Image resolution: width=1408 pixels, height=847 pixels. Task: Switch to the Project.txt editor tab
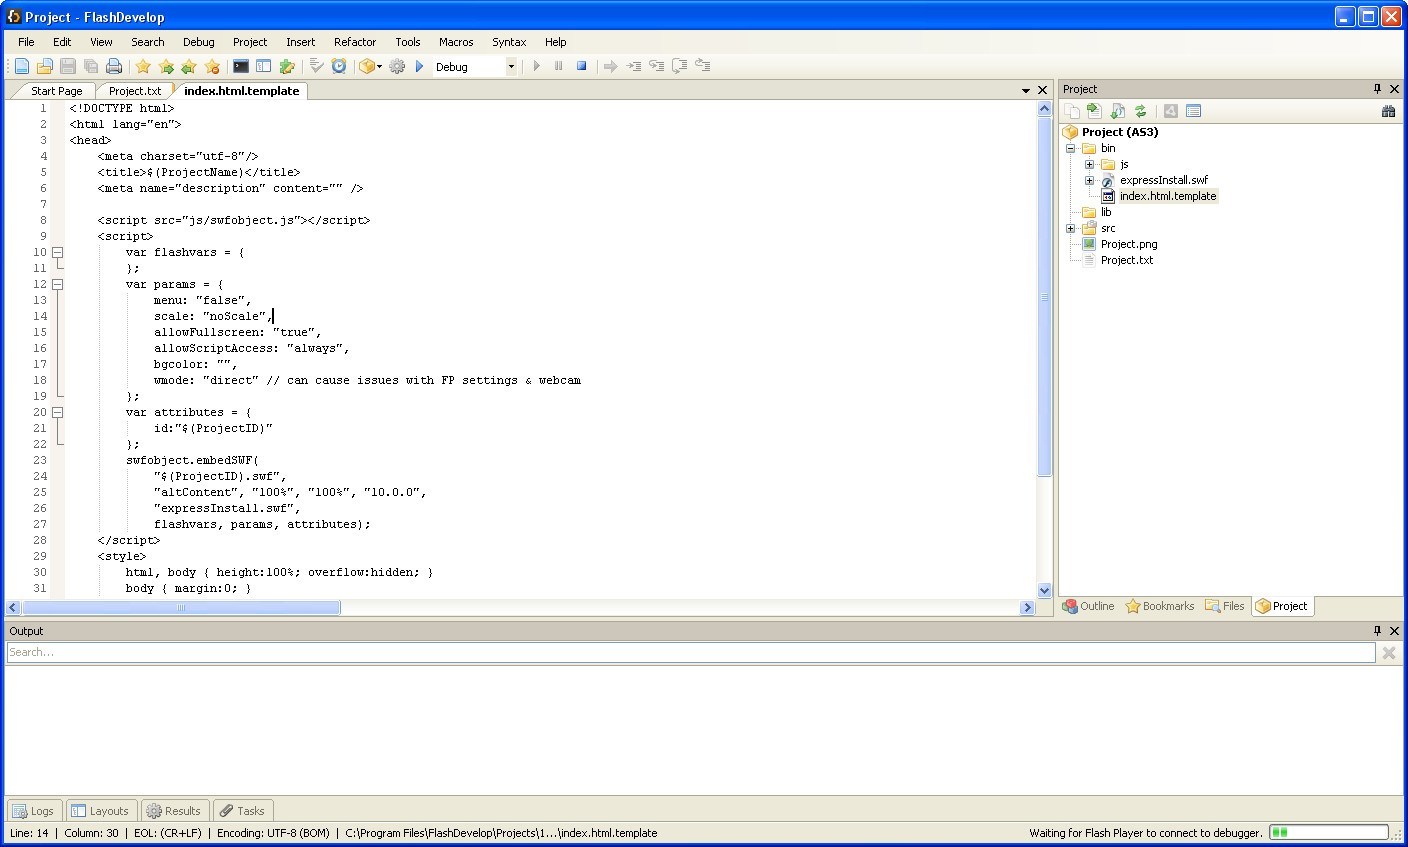point(135,91)
